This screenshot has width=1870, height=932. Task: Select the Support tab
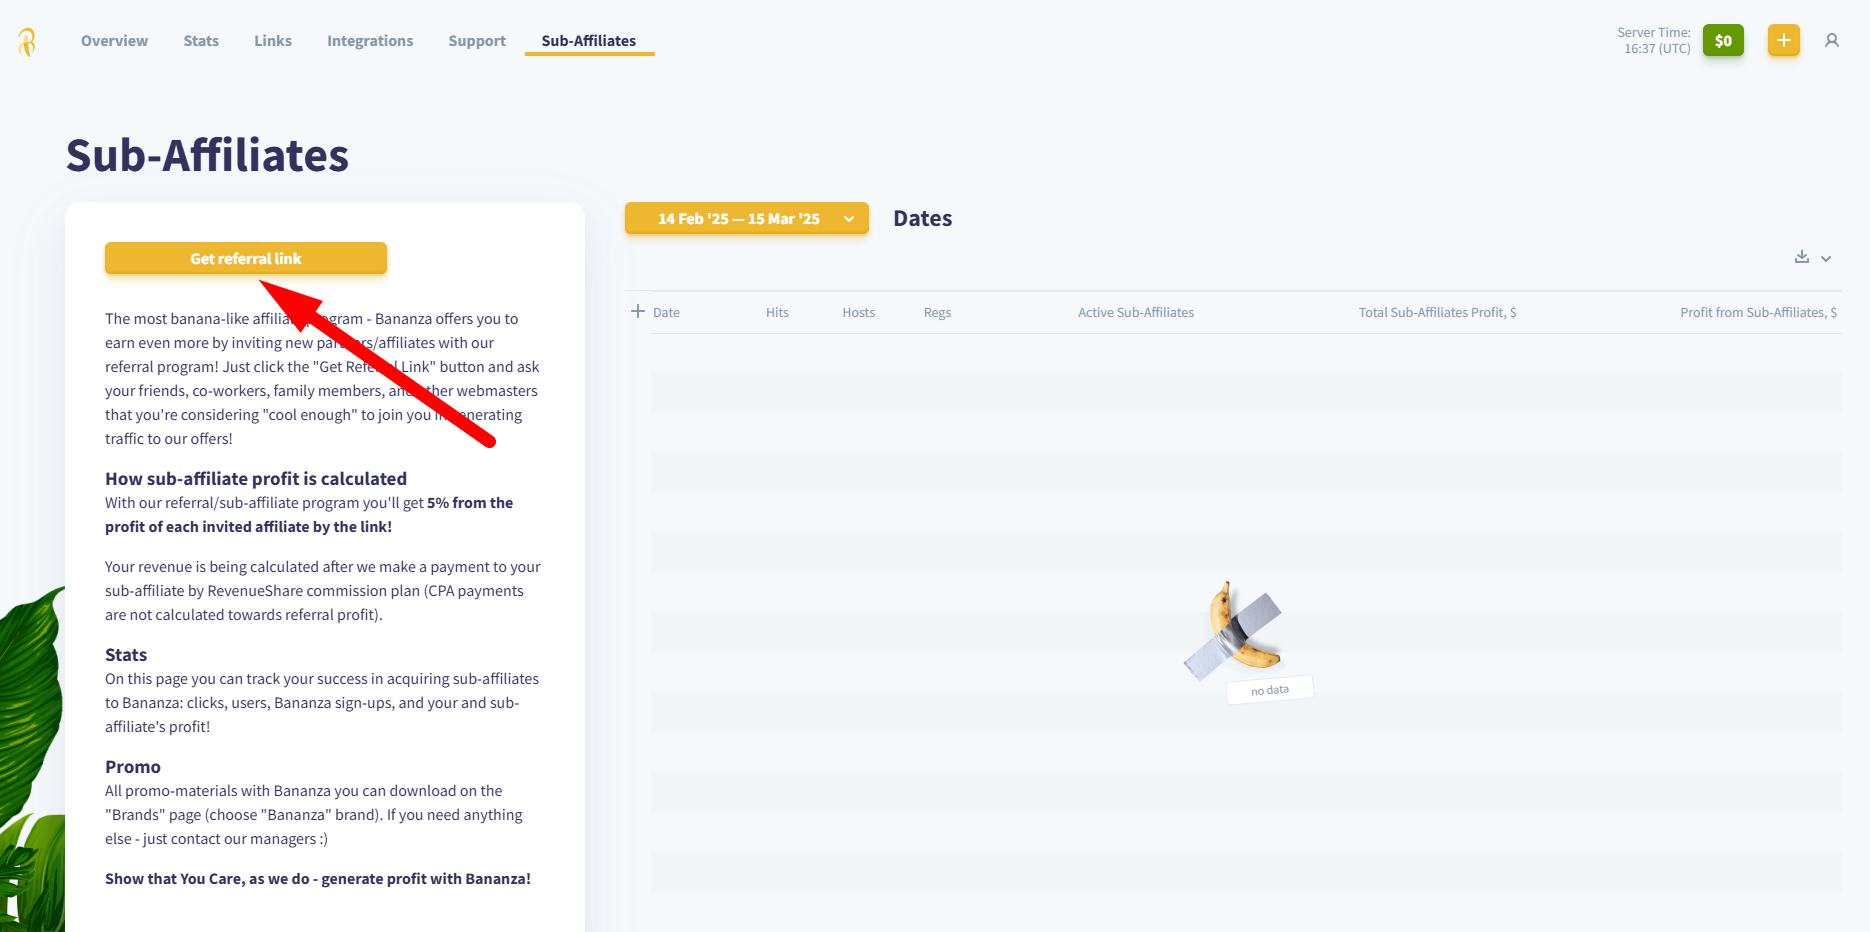pos(477,41)
